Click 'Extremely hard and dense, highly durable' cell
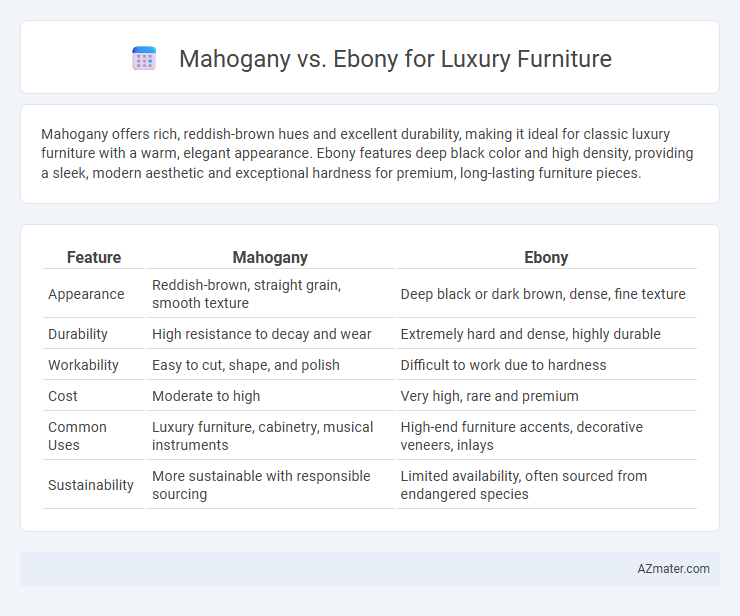 click(x=546, y=334)
